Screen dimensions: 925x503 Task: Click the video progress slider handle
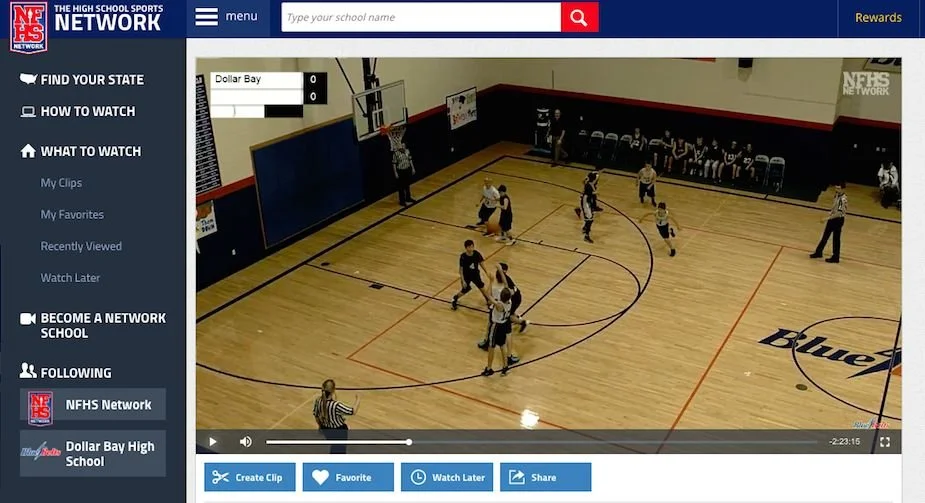point(409,442)
